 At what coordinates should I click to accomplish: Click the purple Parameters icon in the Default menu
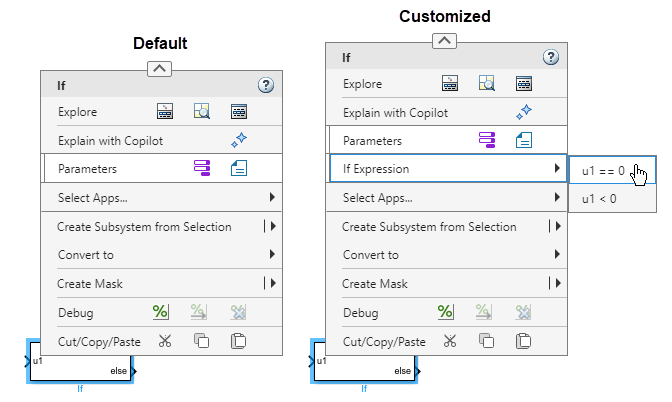coord(202,169)
